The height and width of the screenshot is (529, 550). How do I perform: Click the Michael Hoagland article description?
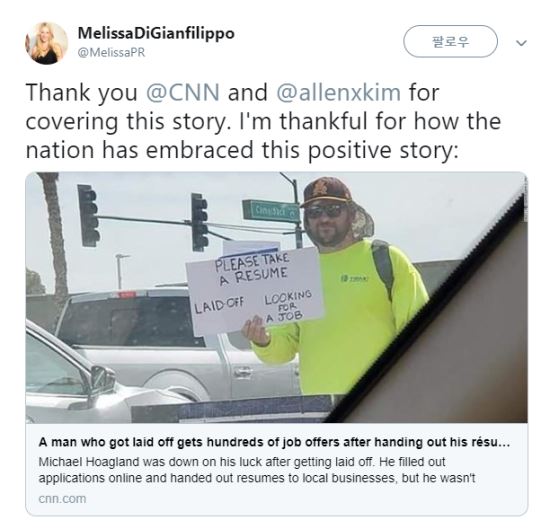tap(256, 470)
